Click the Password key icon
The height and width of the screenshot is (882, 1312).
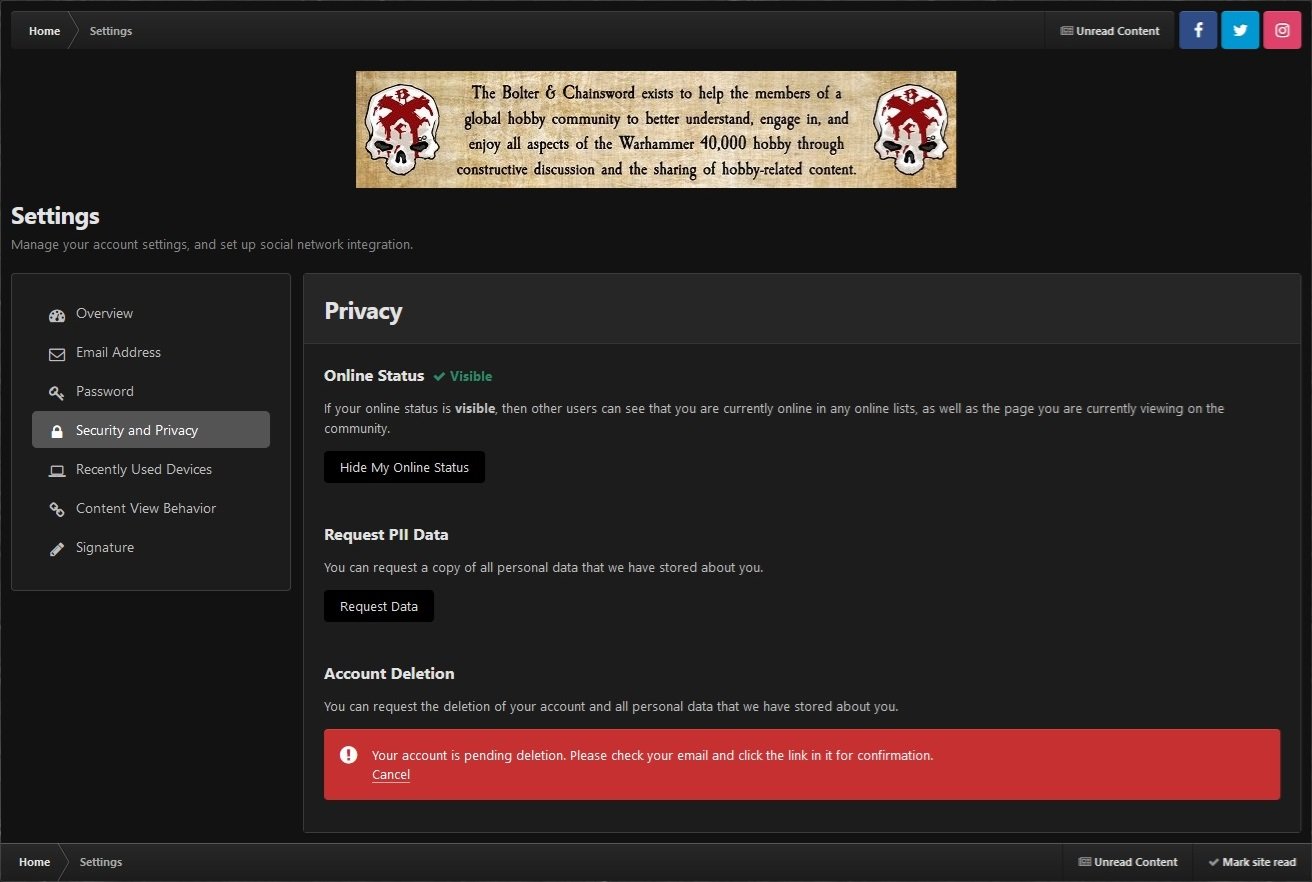click(57, 392)
